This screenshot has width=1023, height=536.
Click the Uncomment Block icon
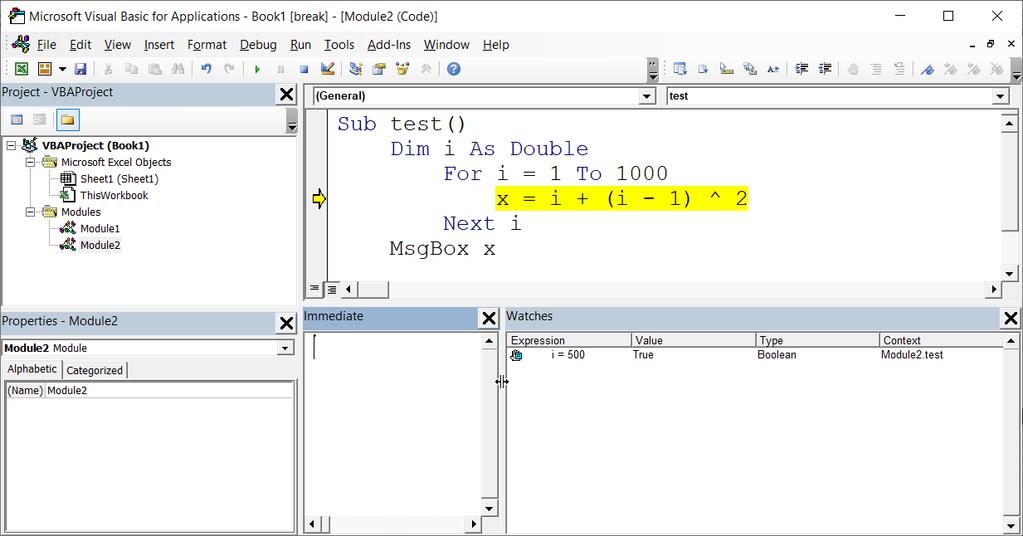coord(899,69)
